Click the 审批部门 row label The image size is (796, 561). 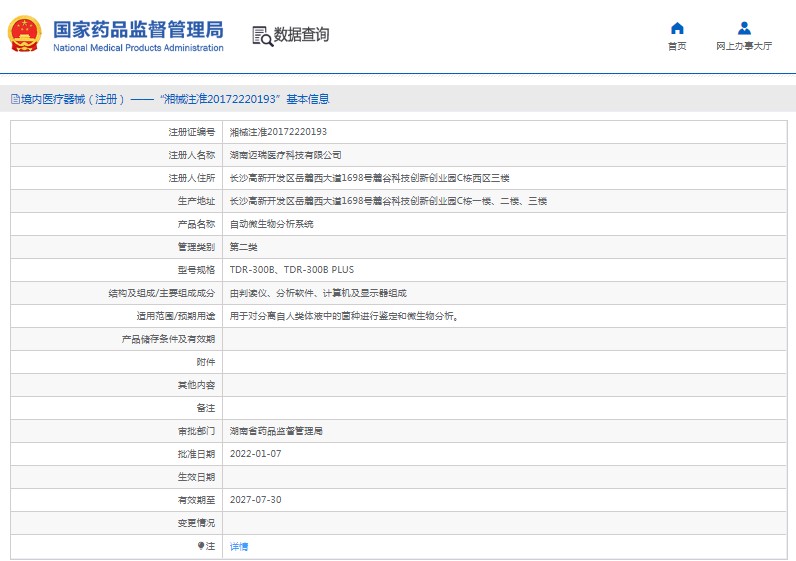pyautogui.click(x=196, y=431)
